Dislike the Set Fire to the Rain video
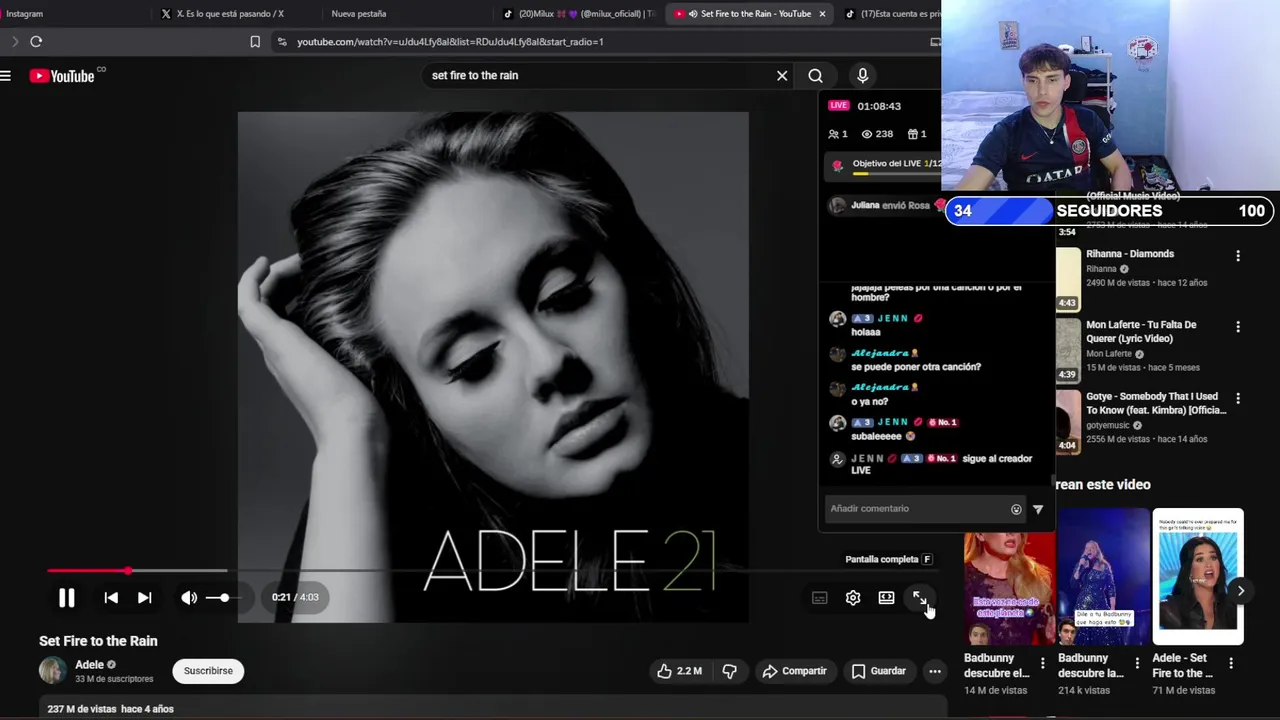1280x720 pixels. [730, 671]
